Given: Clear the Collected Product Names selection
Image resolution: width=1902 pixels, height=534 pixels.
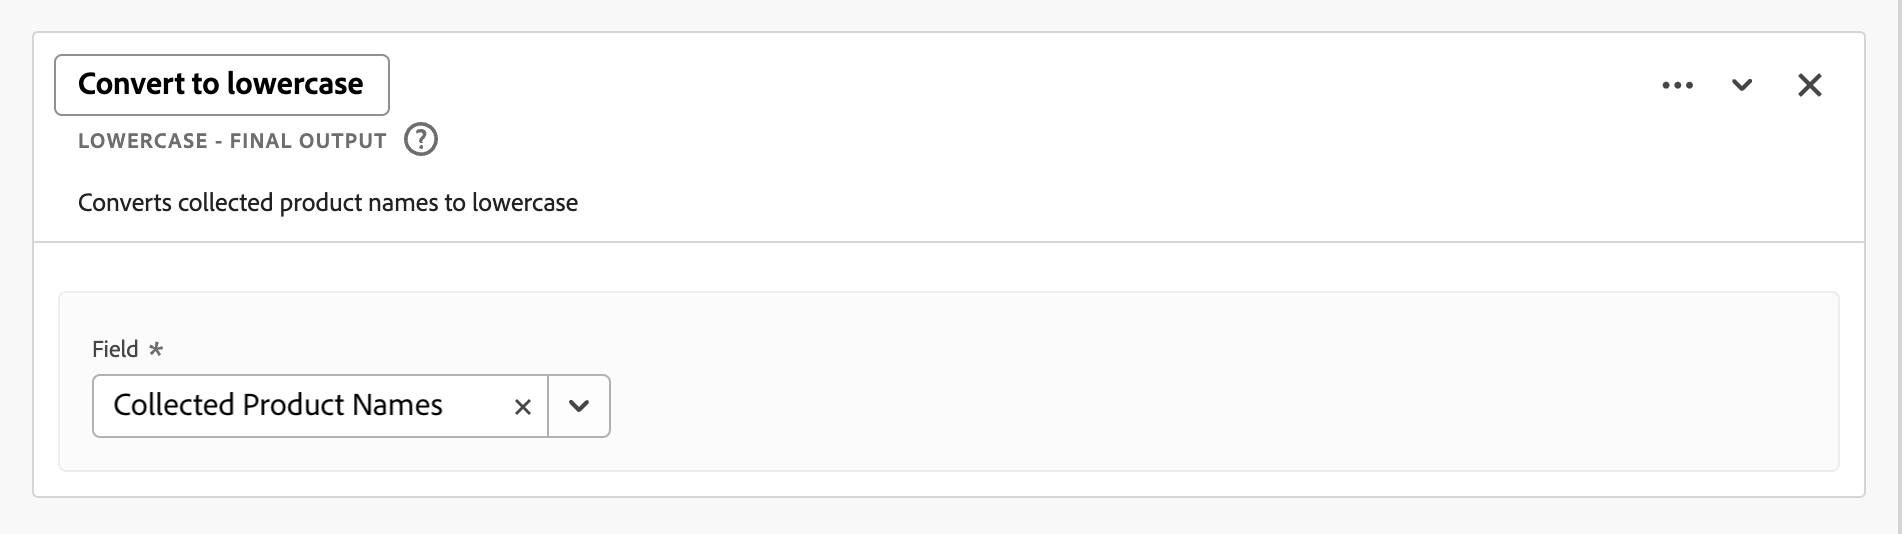Looking at the screenshot, I should point(522,406).
